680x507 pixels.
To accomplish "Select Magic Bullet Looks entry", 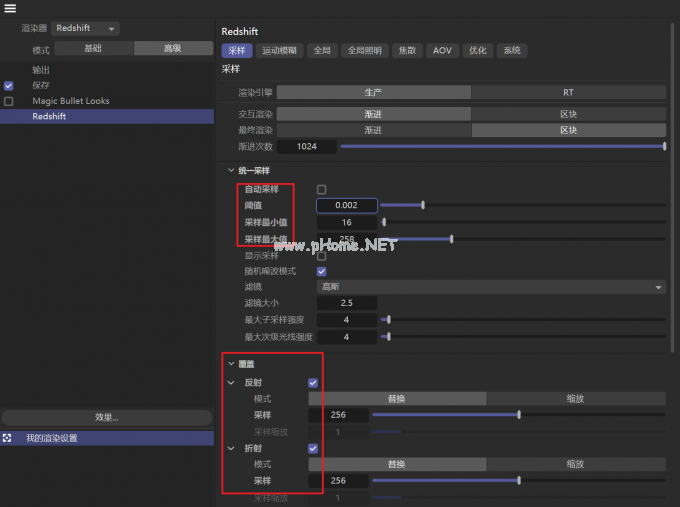I will 71,101.
